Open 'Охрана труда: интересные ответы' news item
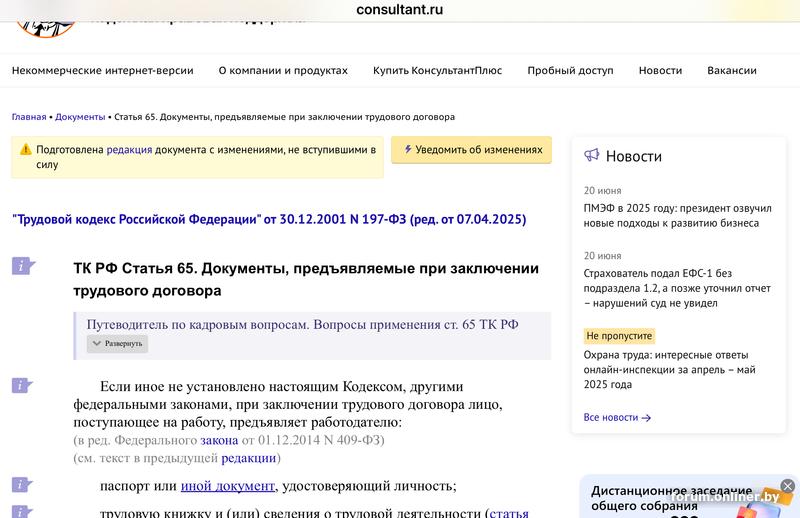Viewport: 800px width, 518px height. (x=669, y=369)
